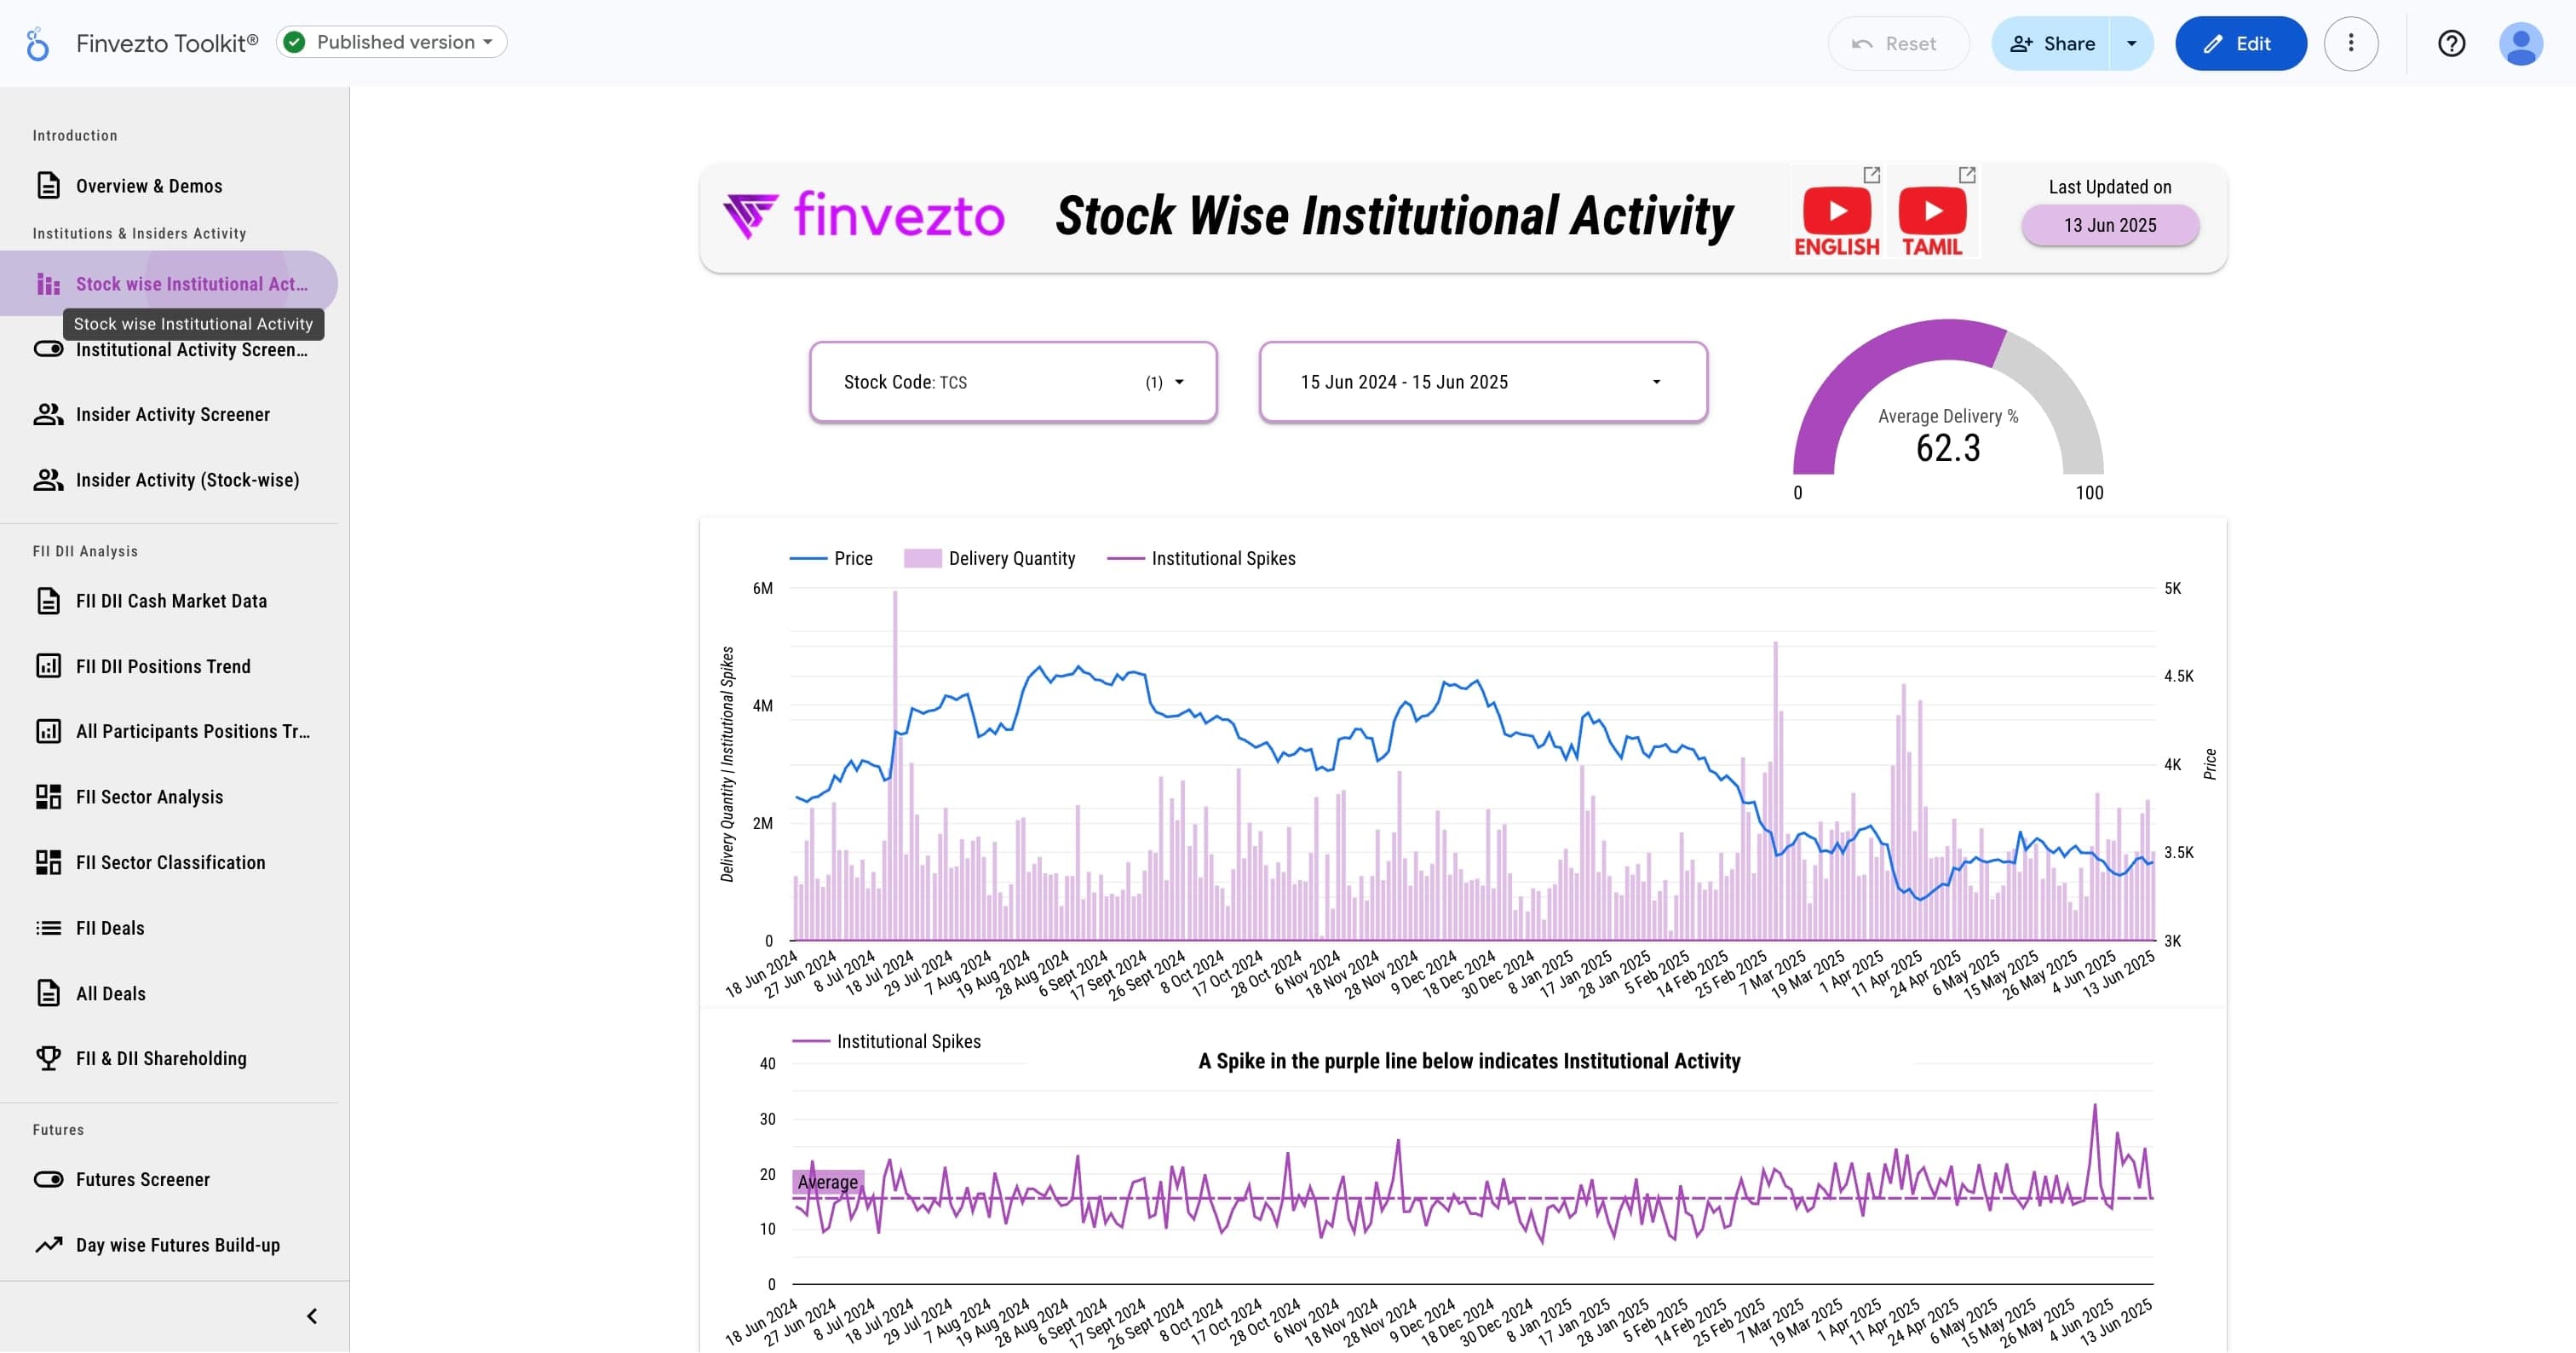The image size is (2576, 1353).
Task: Click the Share button
Action: tap(2051, 44)
